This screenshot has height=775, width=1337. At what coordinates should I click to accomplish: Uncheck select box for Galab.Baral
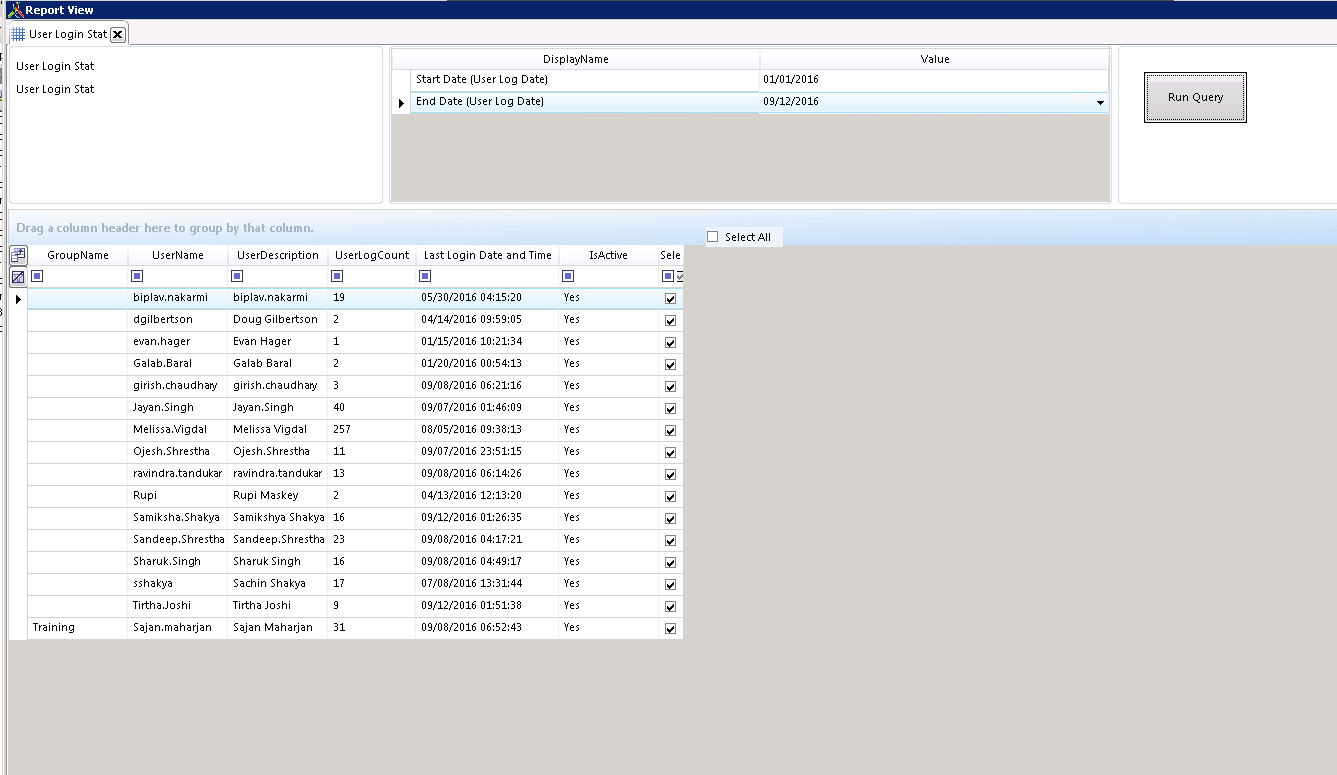pyautogui.click(x=670, y=365)
